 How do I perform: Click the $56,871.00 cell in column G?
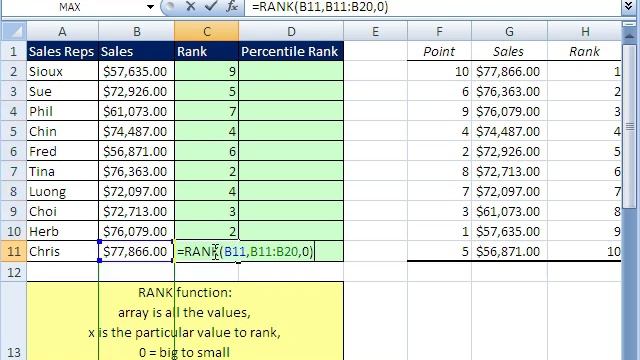509,251
